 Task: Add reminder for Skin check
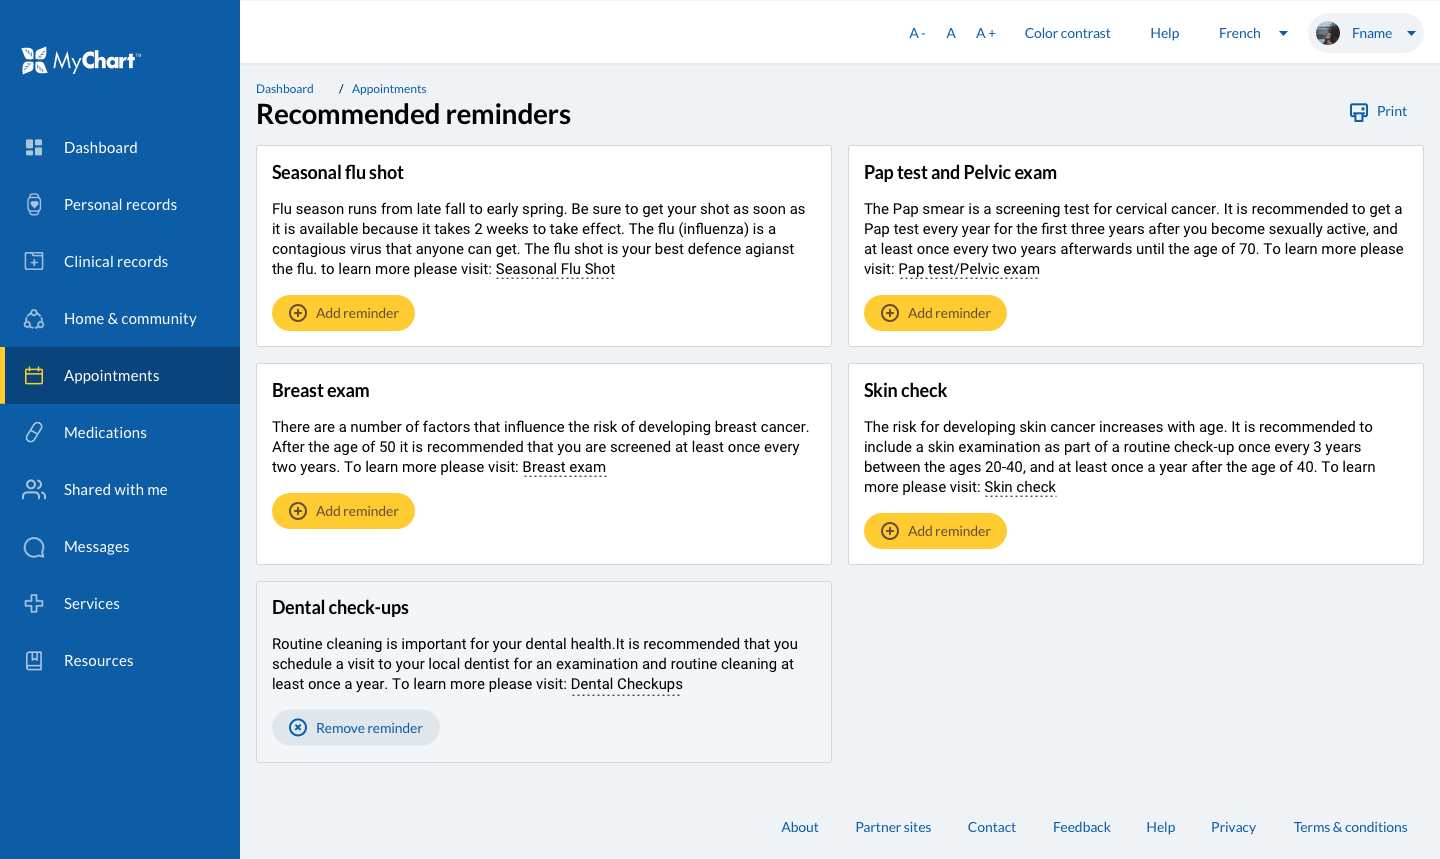click(935, 531)
